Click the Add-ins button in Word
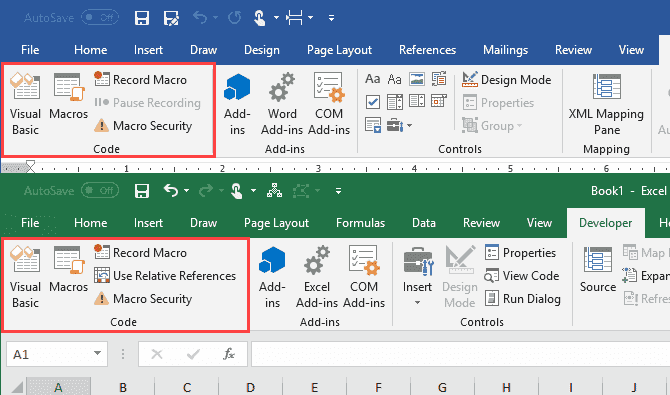The height and width of the screenshot is (395, 670). [x=237, y=104]
